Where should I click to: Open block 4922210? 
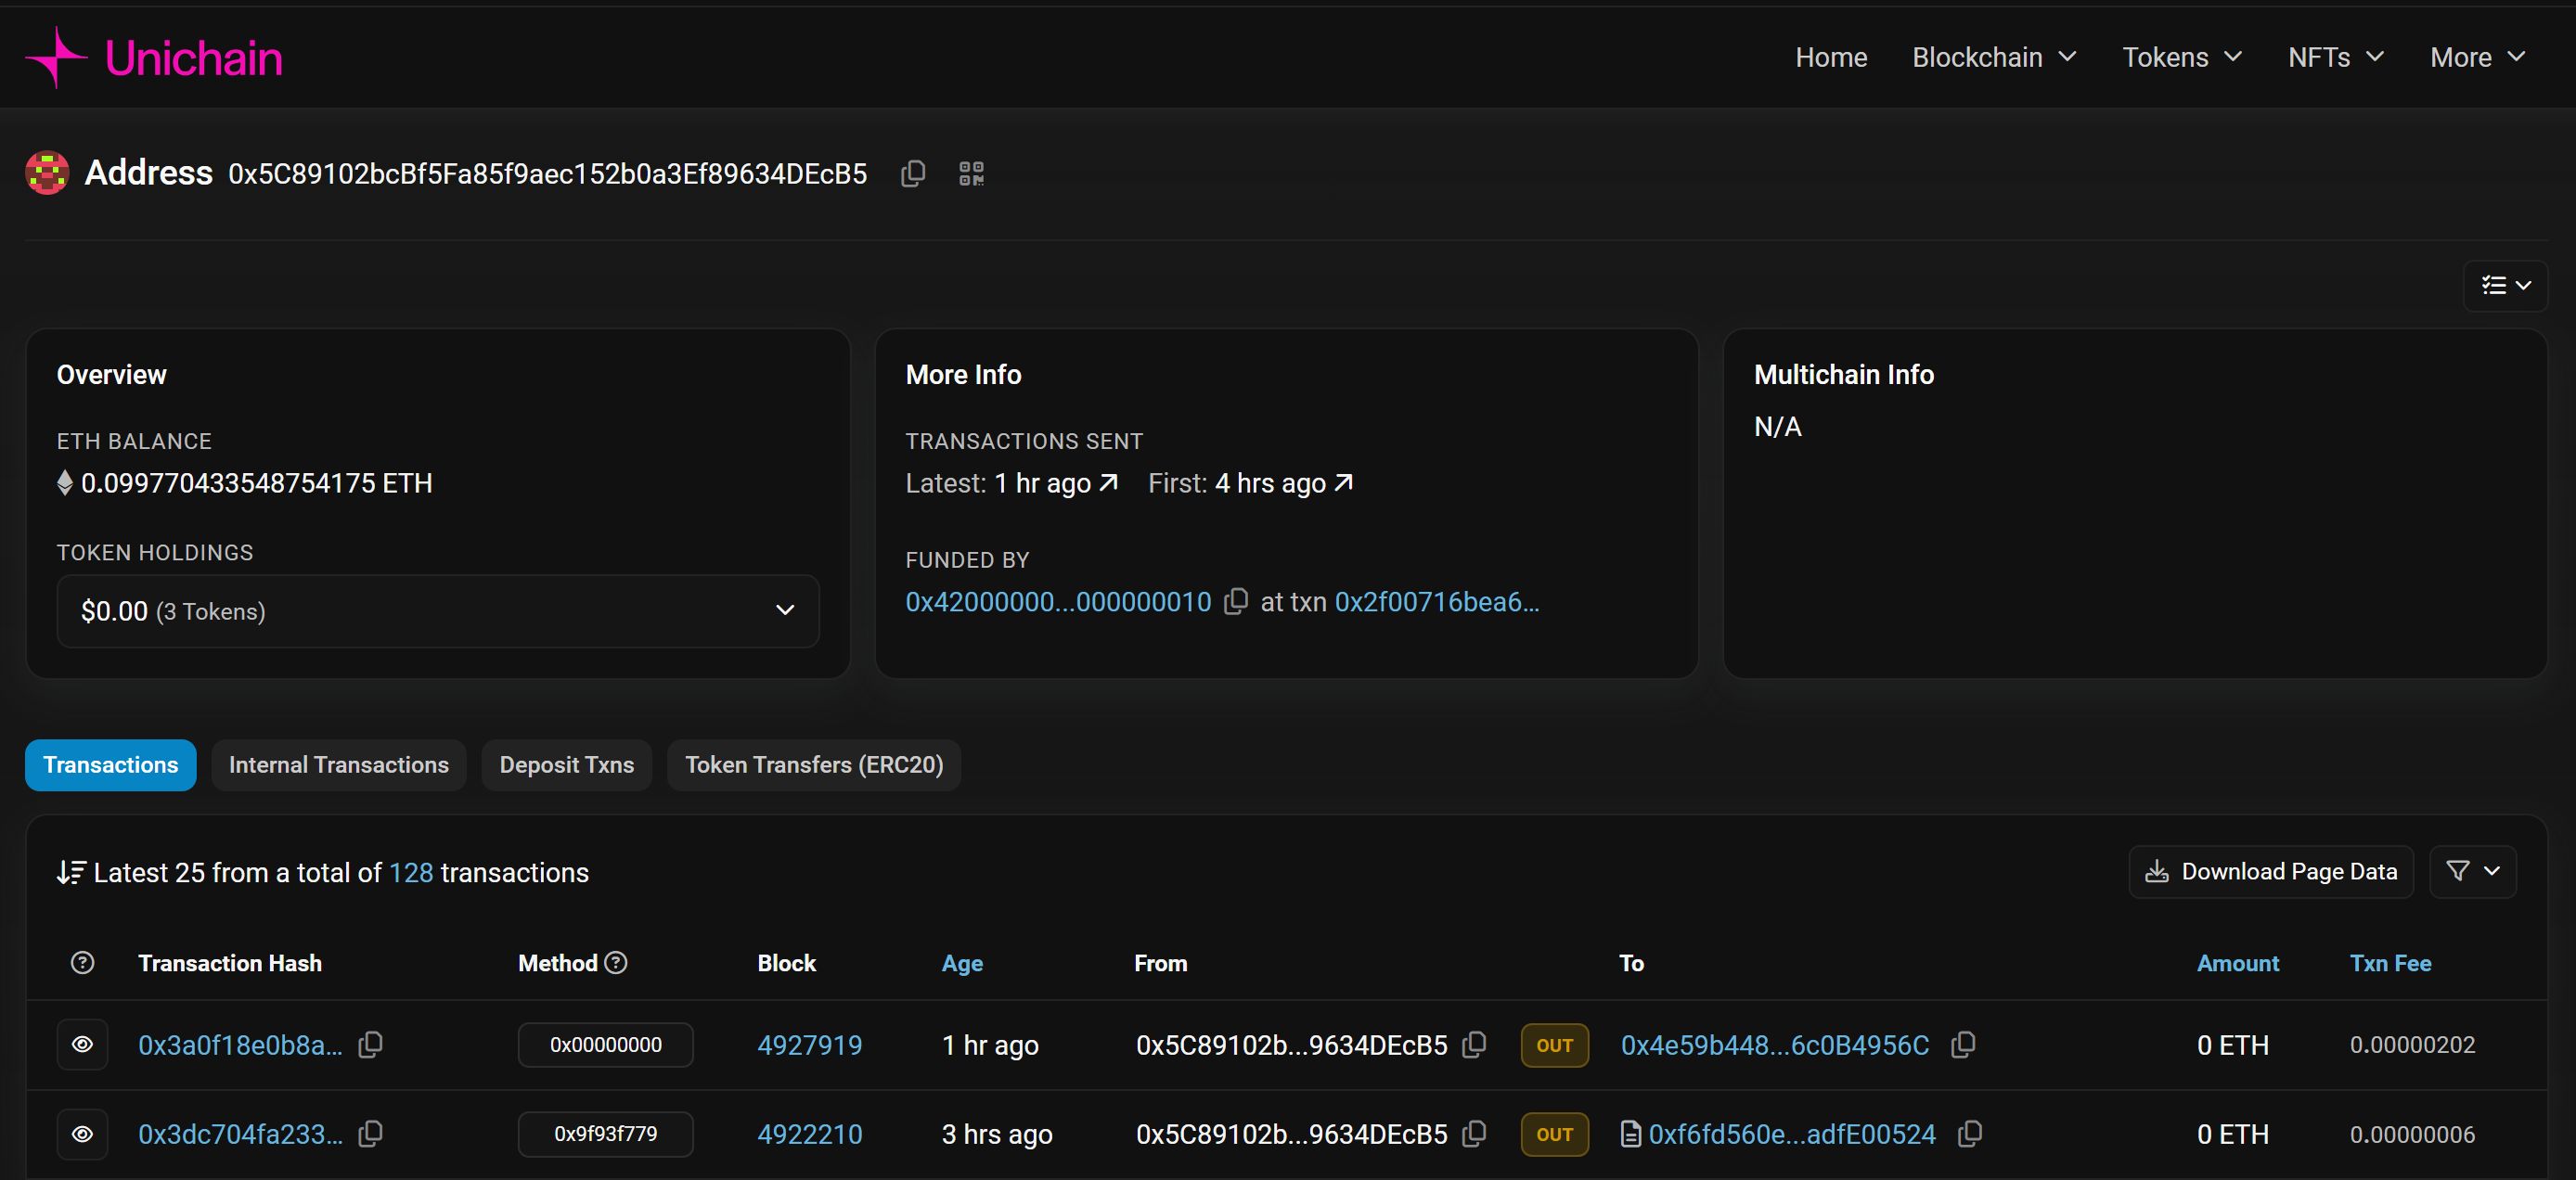[810, 1134]
